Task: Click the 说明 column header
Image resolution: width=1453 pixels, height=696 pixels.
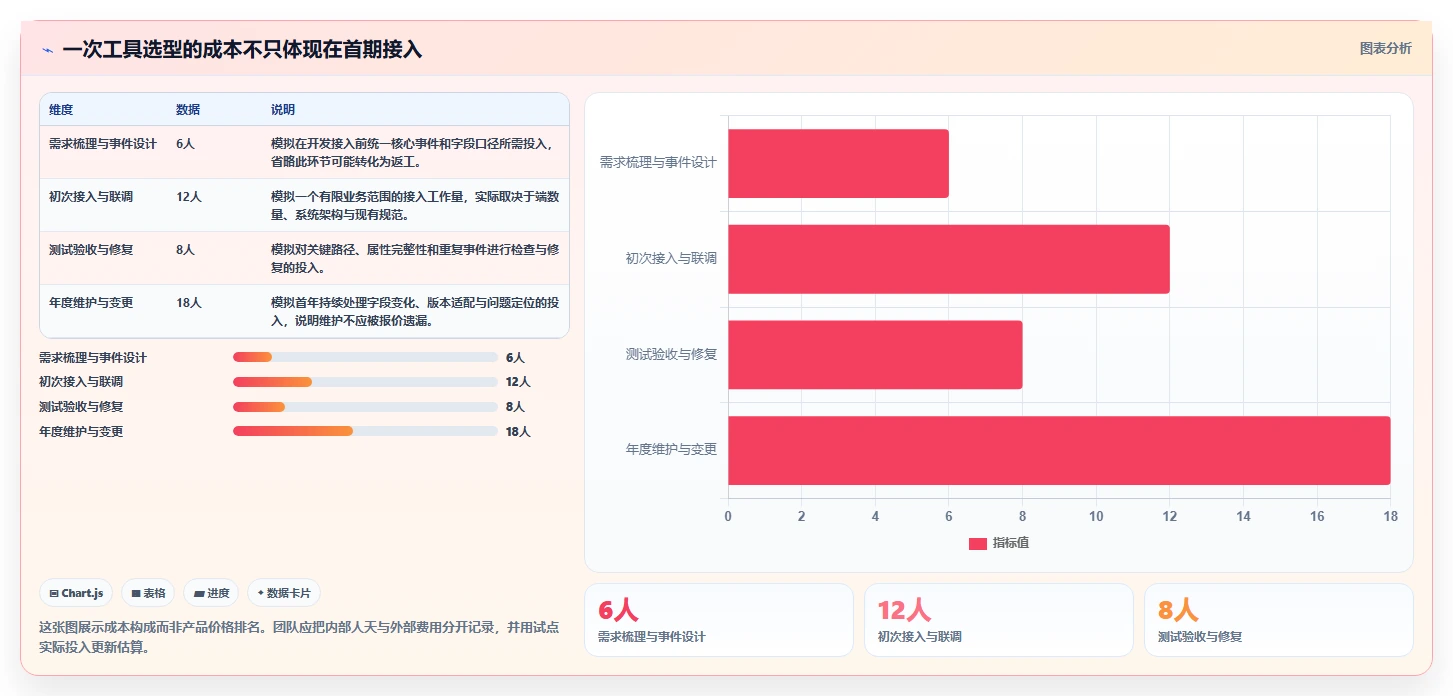Action: [x=283, y=110]
